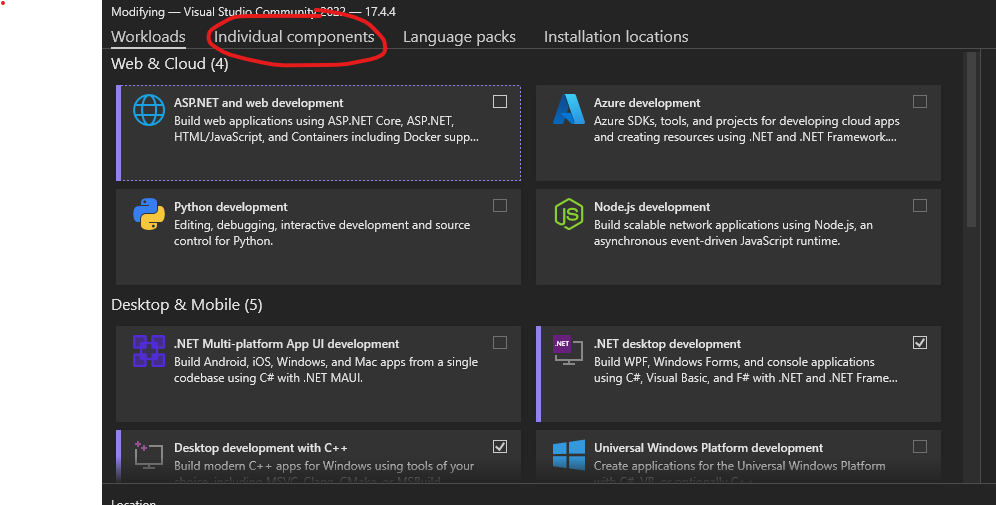Open the Individual components tab
The height and width of the screenshot is (505, 996).
(x=294, y=37)
